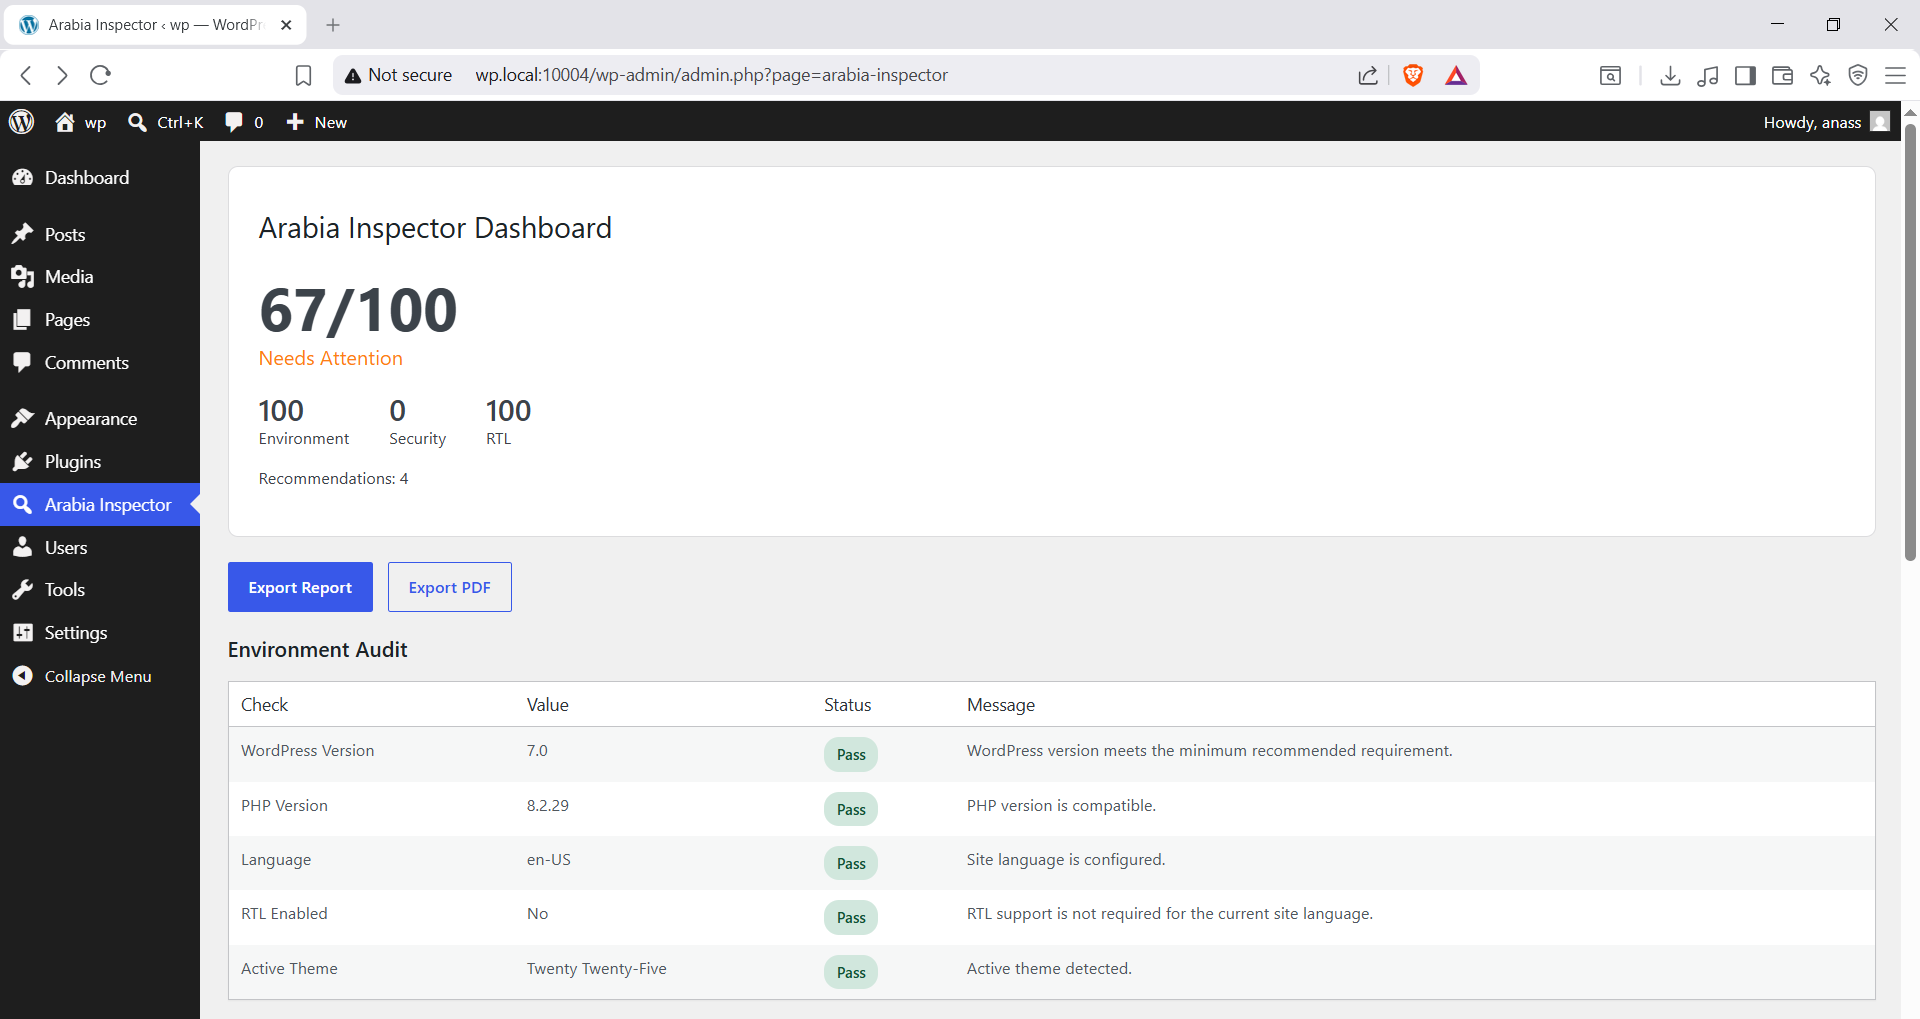Click Collapse Menu label
The height and width of the screenshot is (1019, 1920).
click(x=98, y=676)
